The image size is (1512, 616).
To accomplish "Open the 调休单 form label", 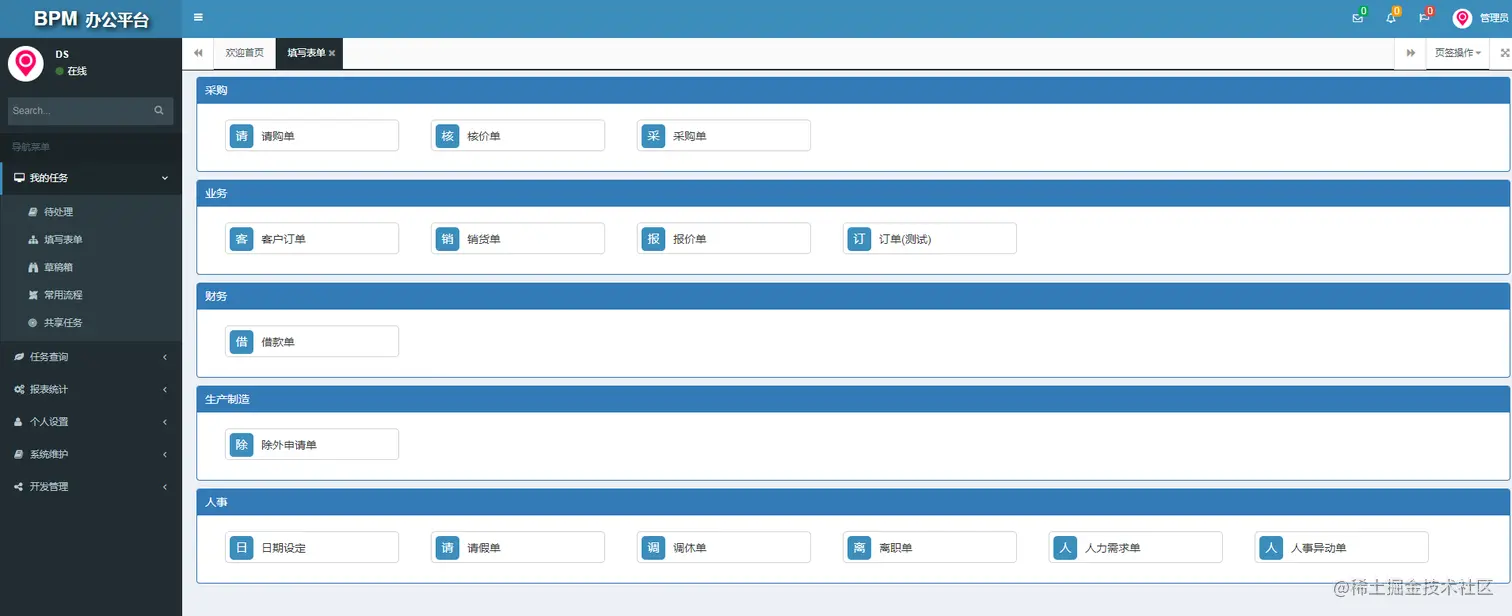I will point(690,548).
